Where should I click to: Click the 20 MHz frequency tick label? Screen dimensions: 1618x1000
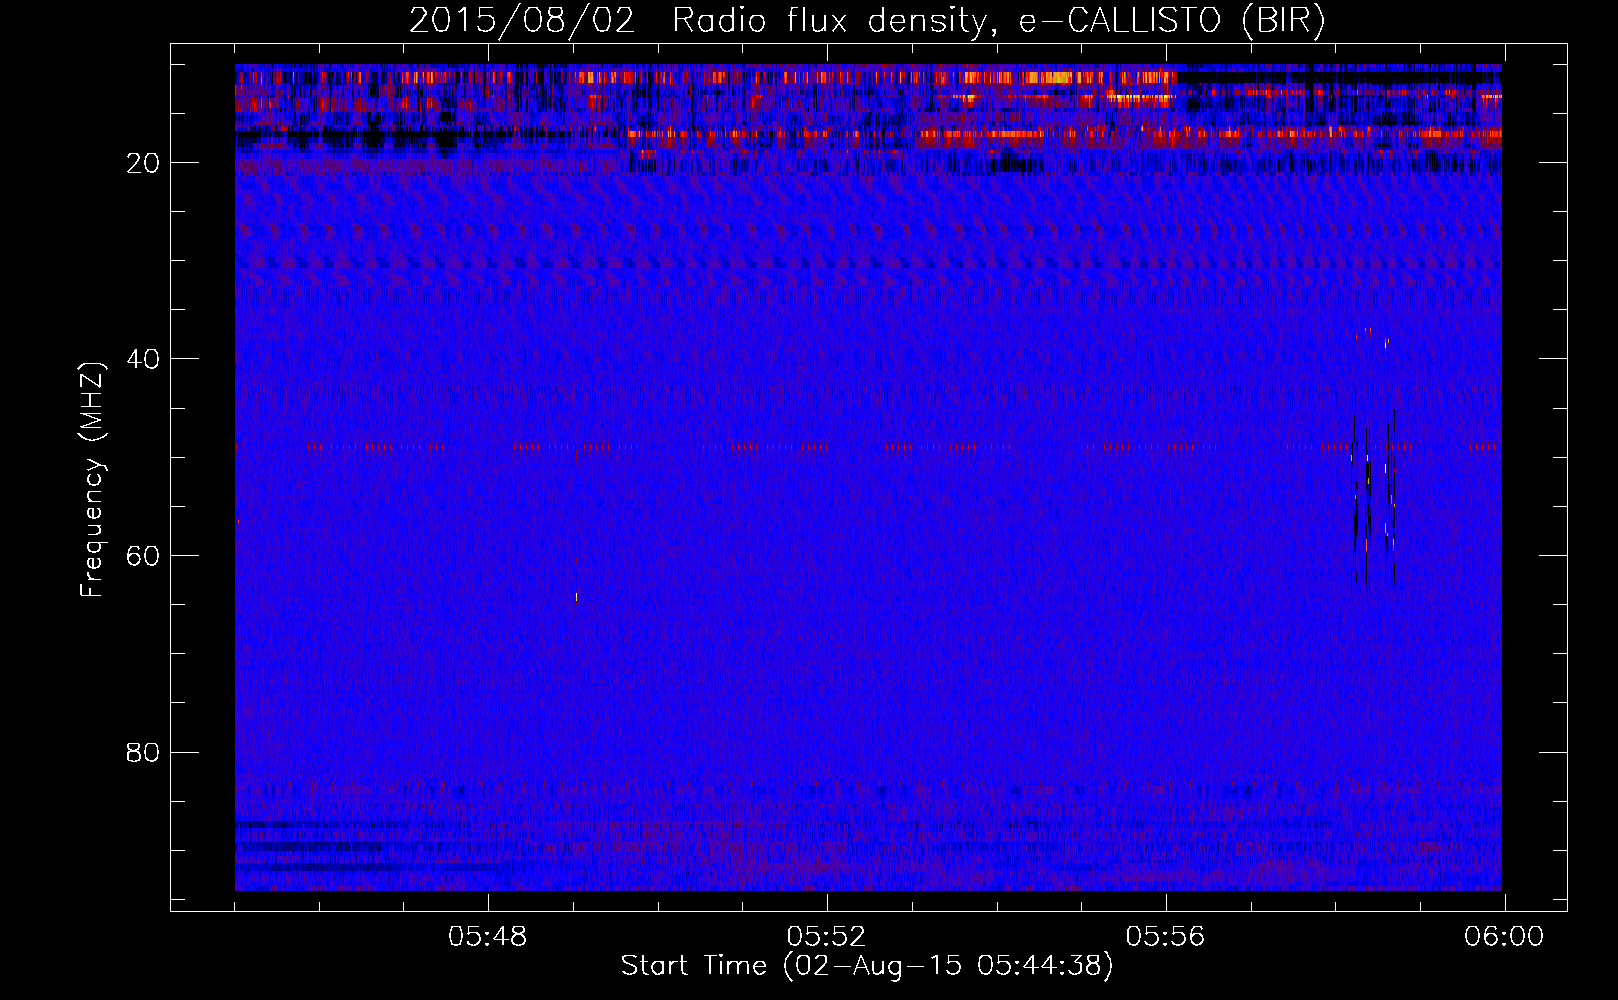point(143,163)
